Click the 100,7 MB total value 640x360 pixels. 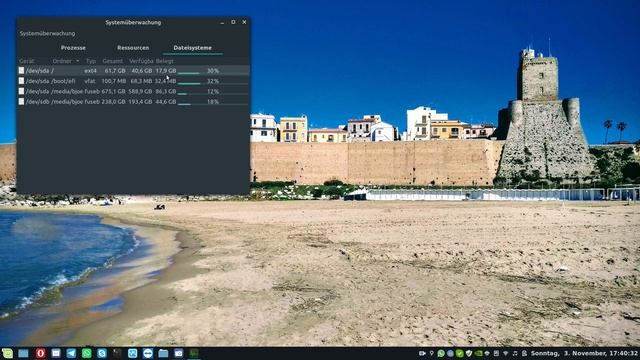[113, 81]
